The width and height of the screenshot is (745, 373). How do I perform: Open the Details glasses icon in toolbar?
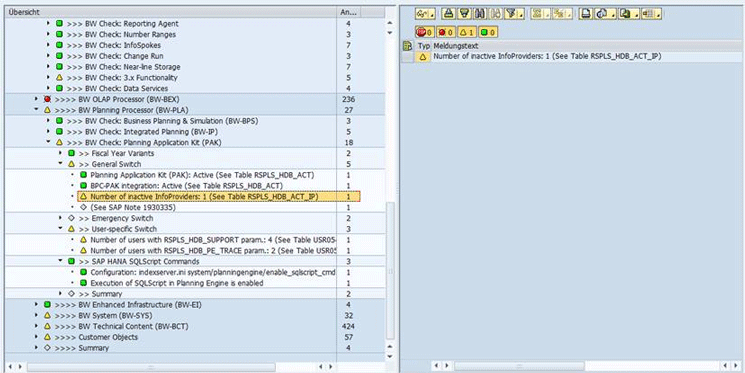[422, 14]
